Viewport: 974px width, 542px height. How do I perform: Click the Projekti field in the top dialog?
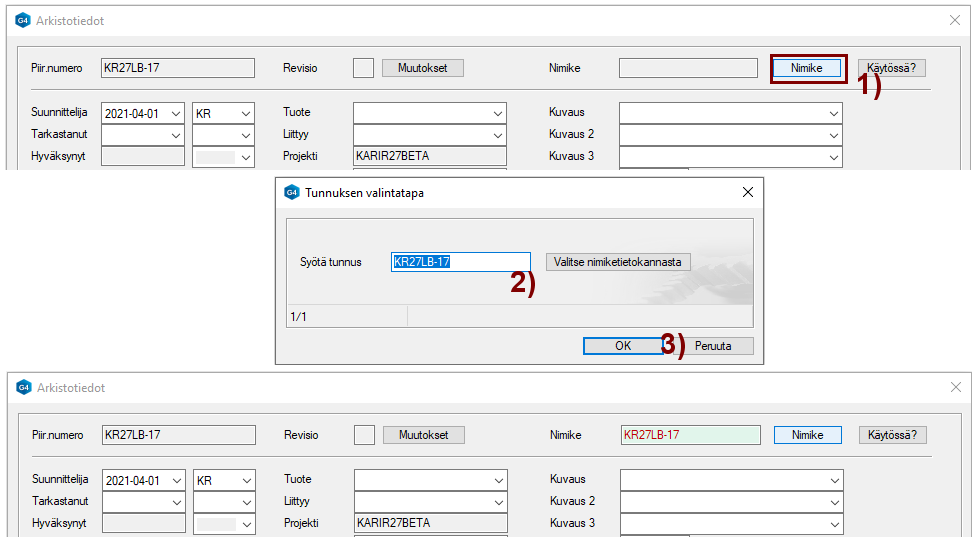430,156
